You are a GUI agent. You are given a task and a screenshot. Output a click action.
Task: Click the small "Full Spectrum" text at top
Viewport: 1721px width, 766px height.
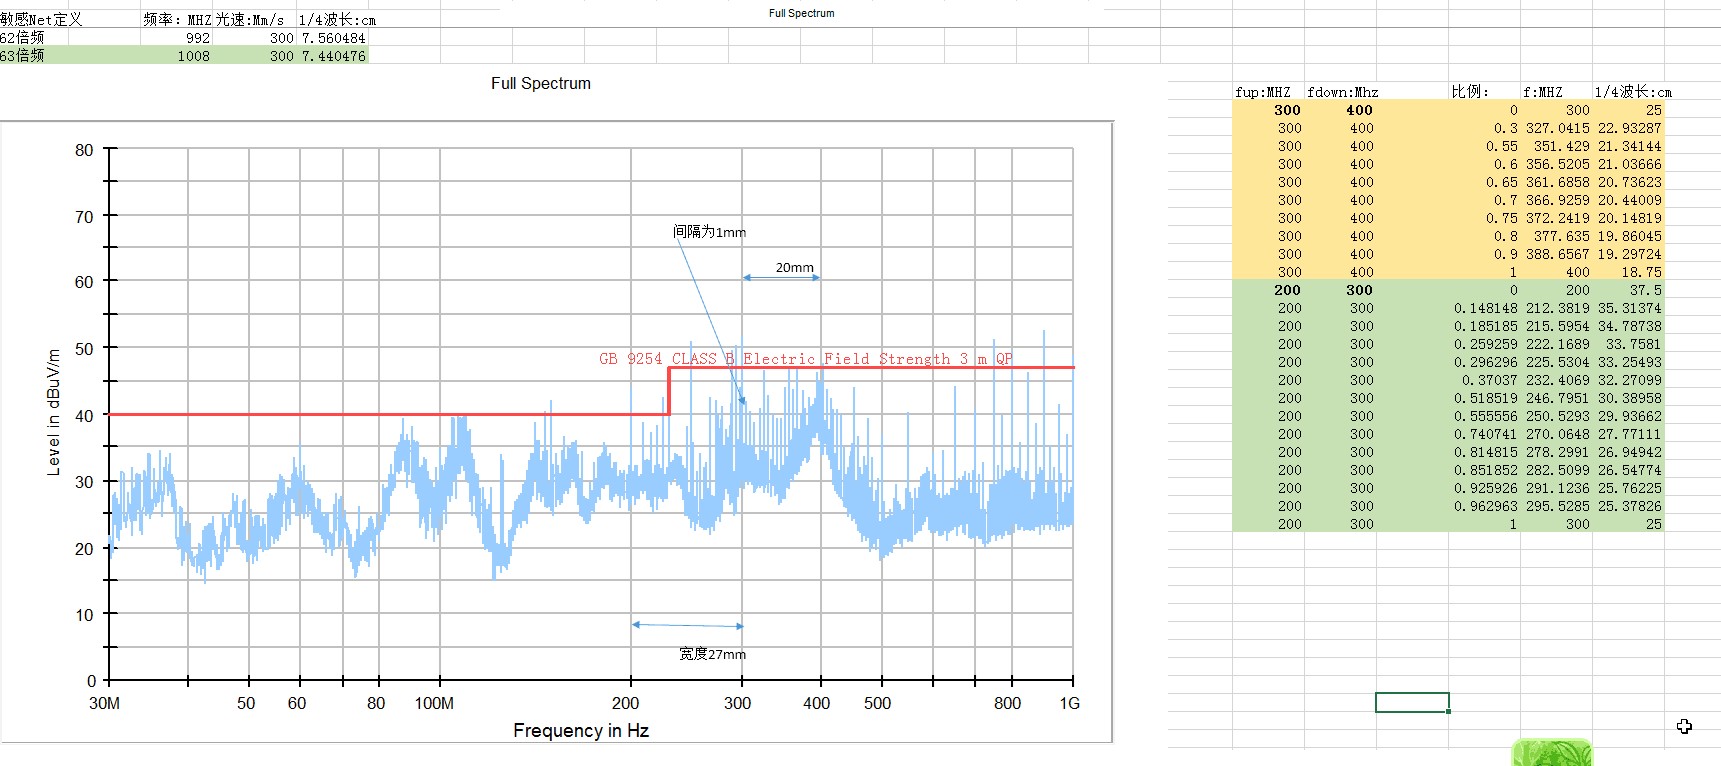pos(801,13)
